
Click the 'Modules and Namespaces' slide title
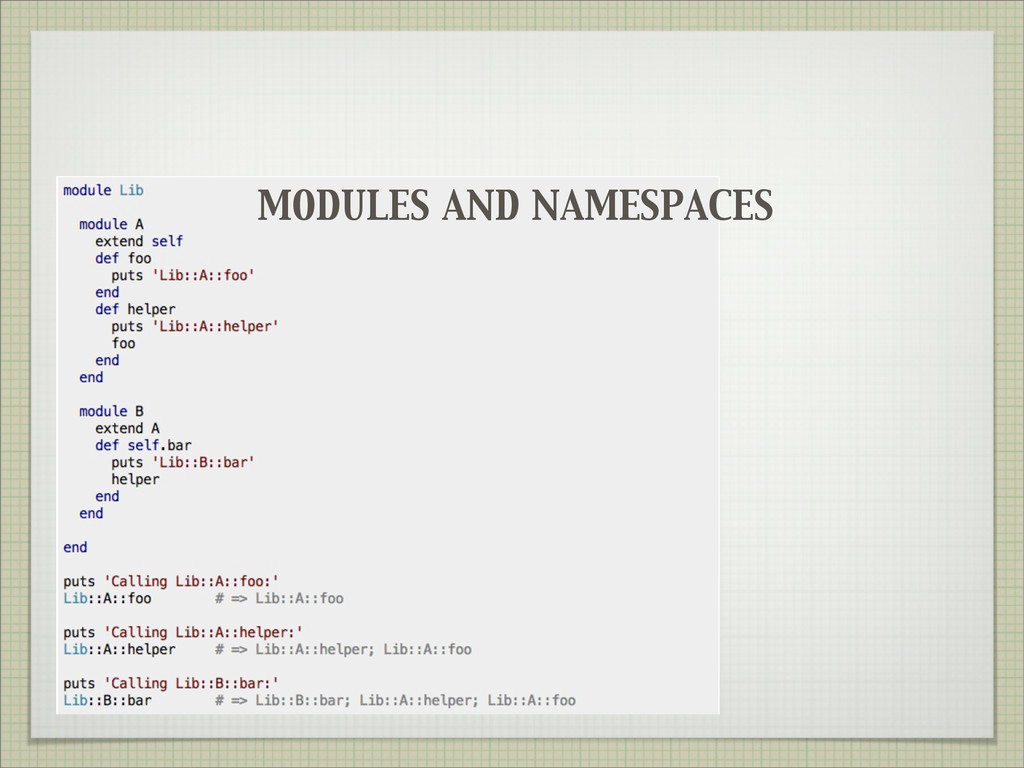coord(515,207)
